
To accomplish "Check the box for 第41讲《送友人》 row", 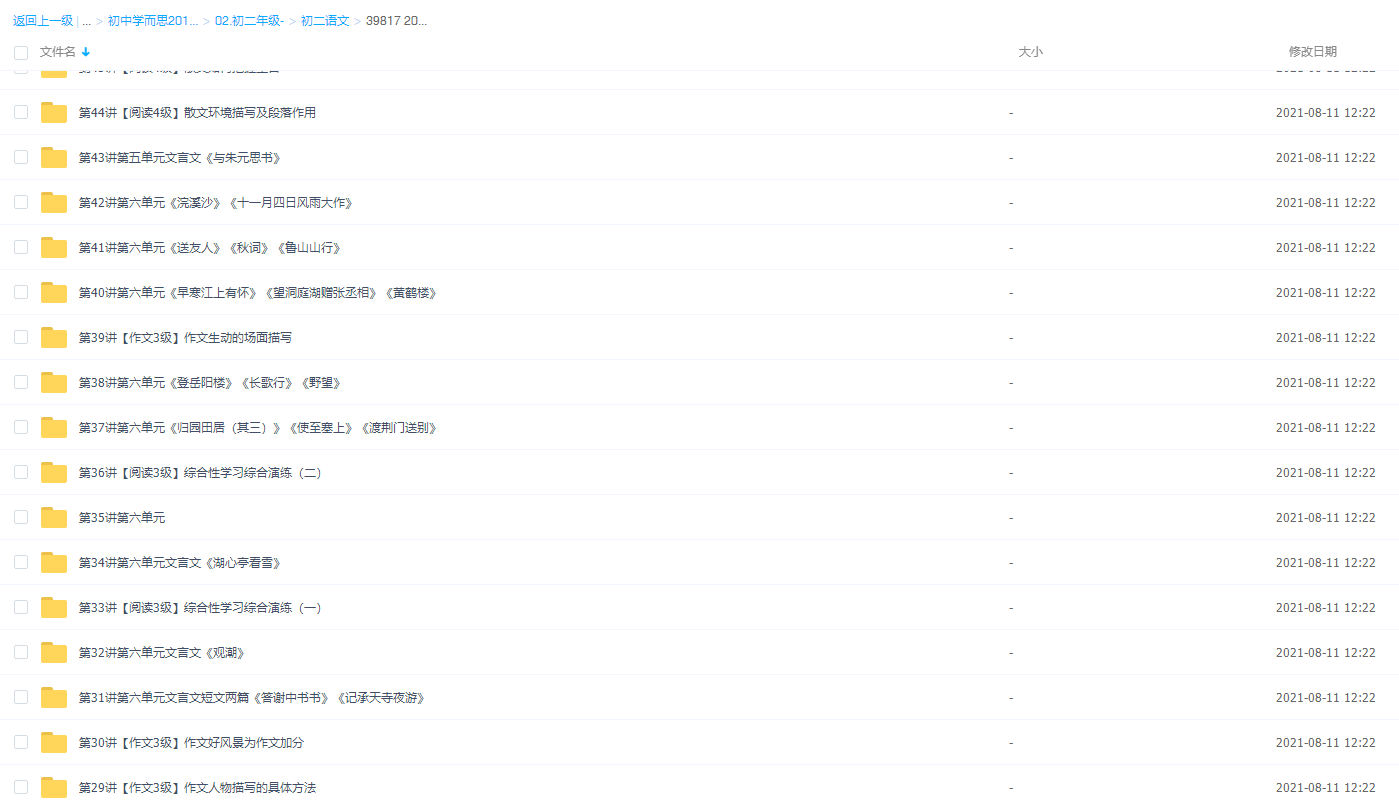I will click(x=21, y=247).
